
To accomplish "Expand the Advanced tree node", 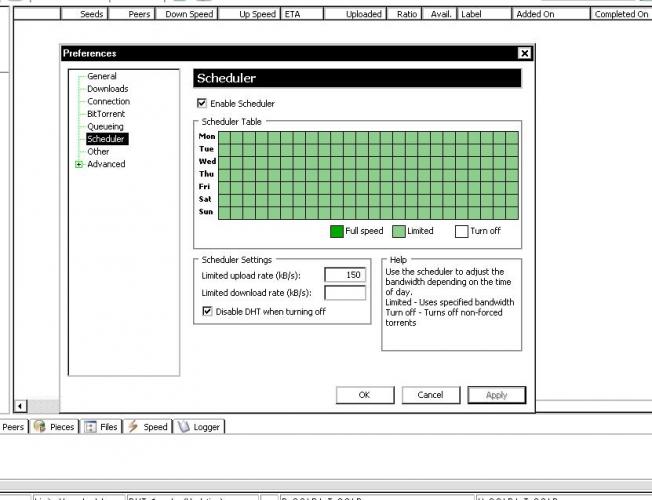I will click(x=79, y=164).
